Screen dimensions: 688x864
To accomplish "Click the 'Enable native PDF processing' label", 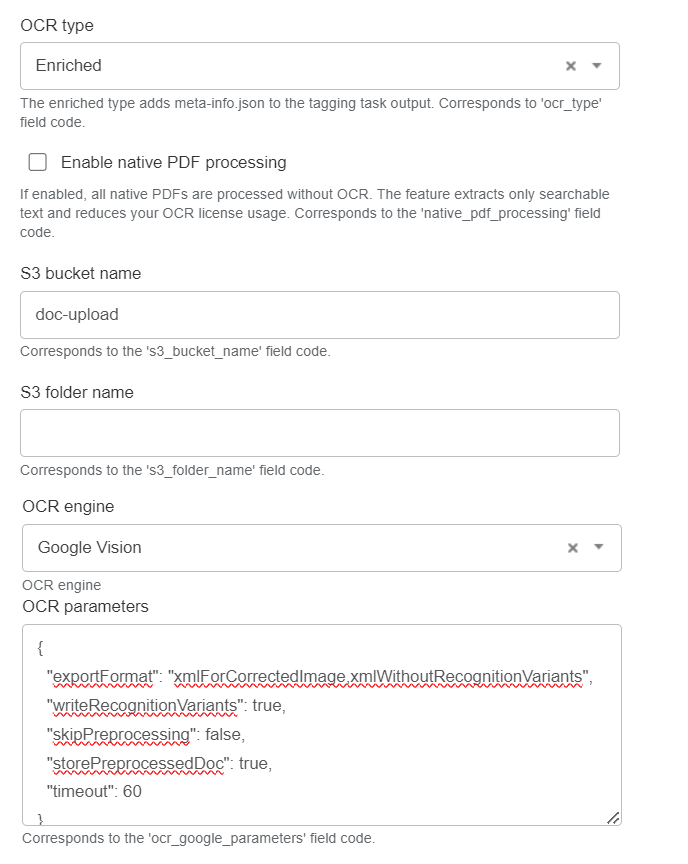I will click(174, 163).
